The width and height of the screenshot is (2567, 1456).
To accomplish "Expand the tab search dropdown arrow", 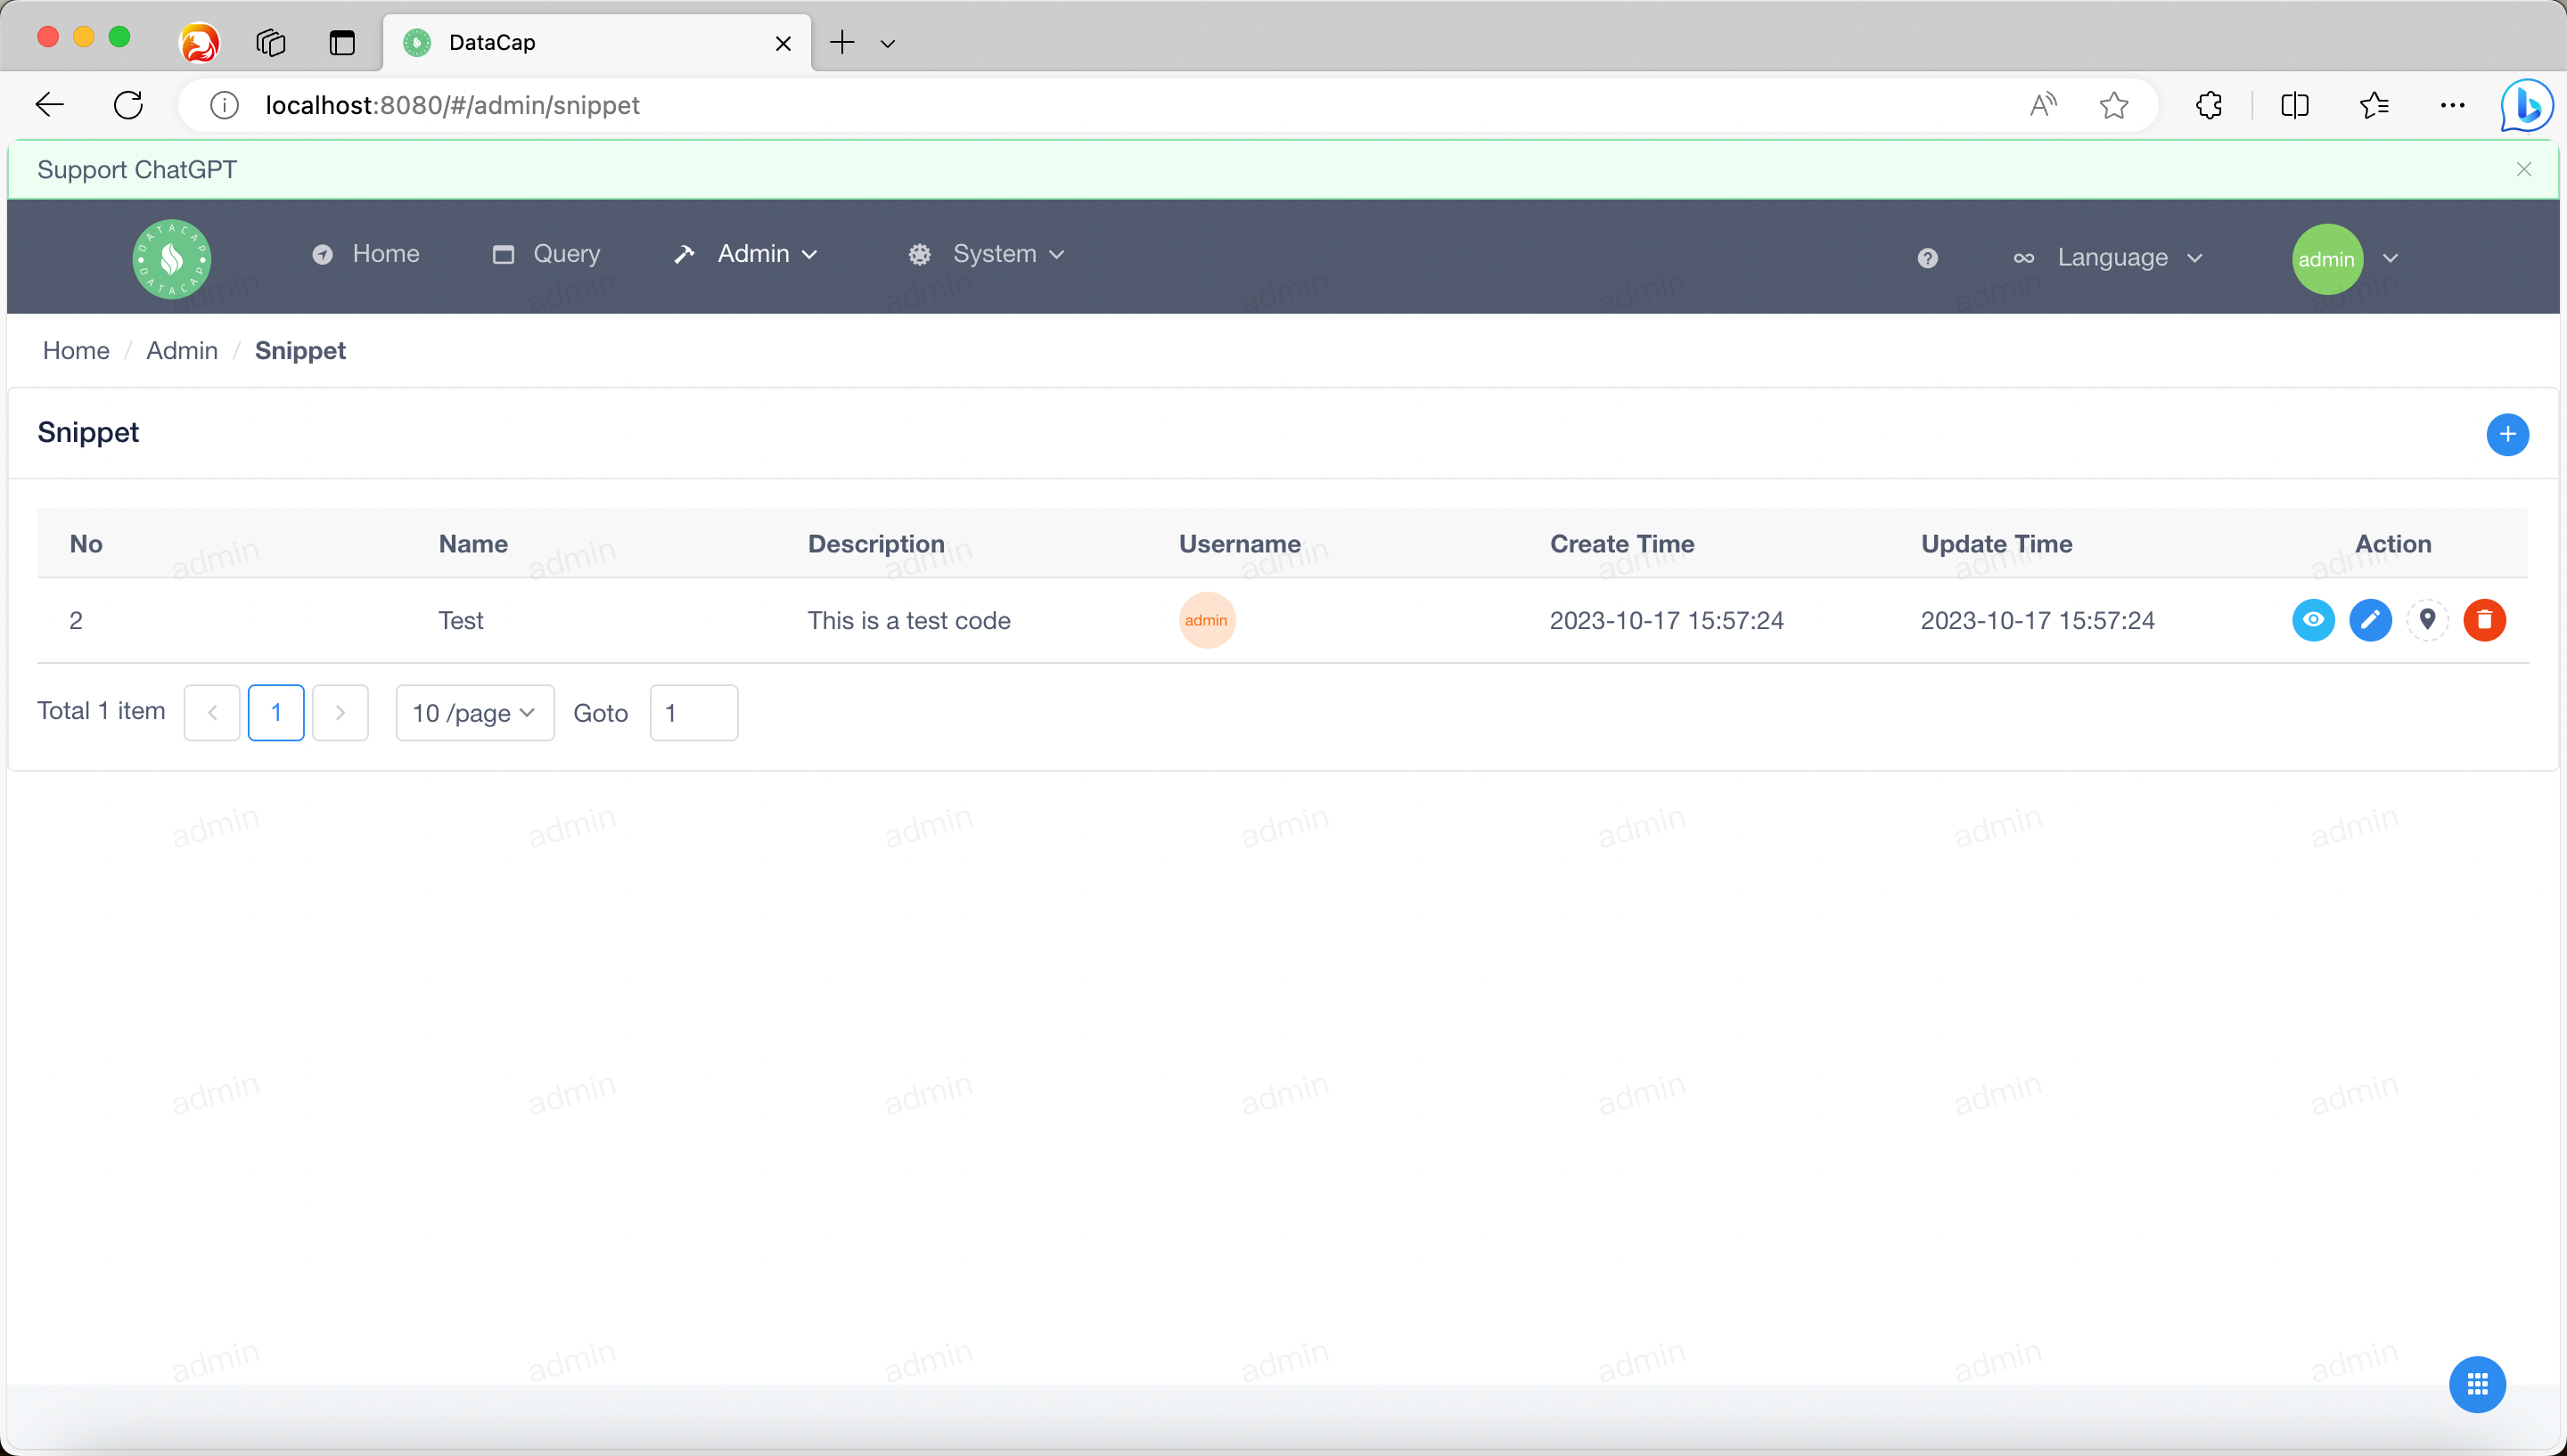I will 887,43.
